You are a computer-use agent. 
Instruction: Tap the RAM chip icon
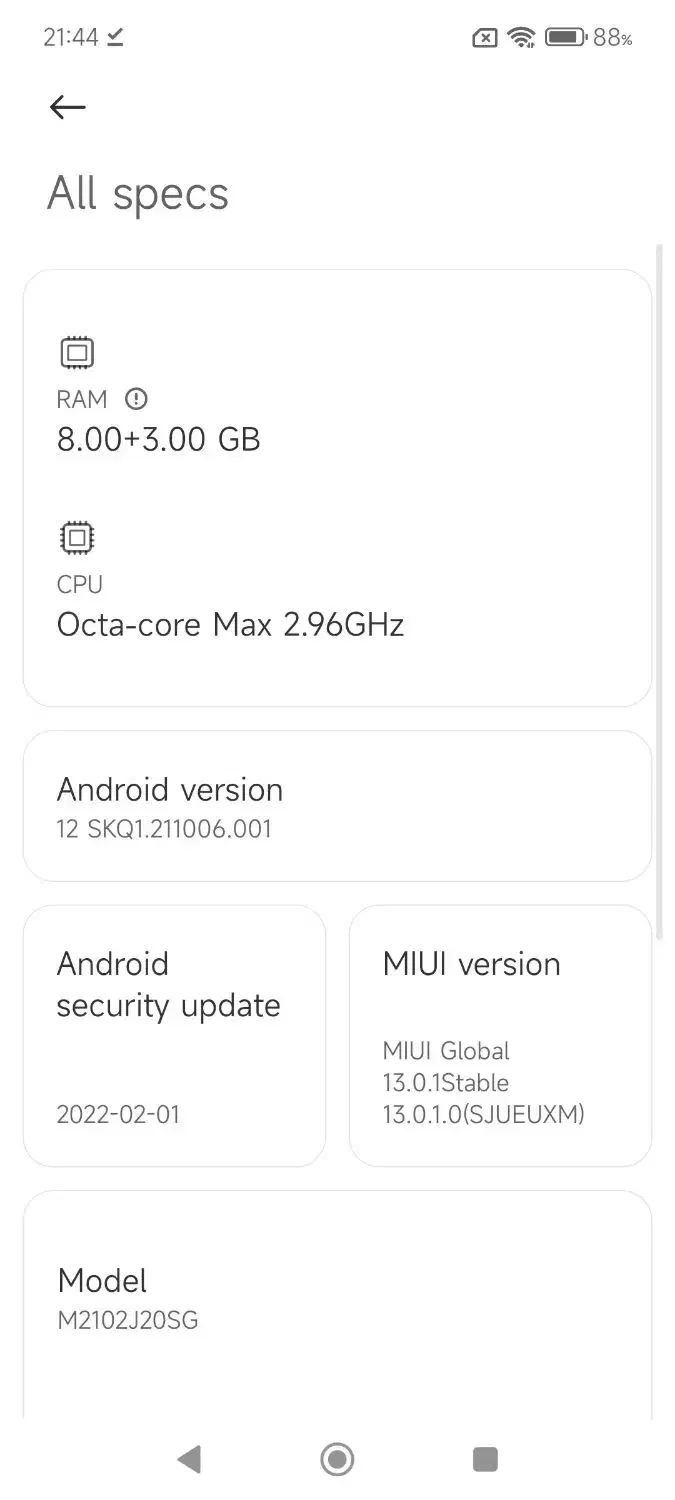[x=75, y=352]
